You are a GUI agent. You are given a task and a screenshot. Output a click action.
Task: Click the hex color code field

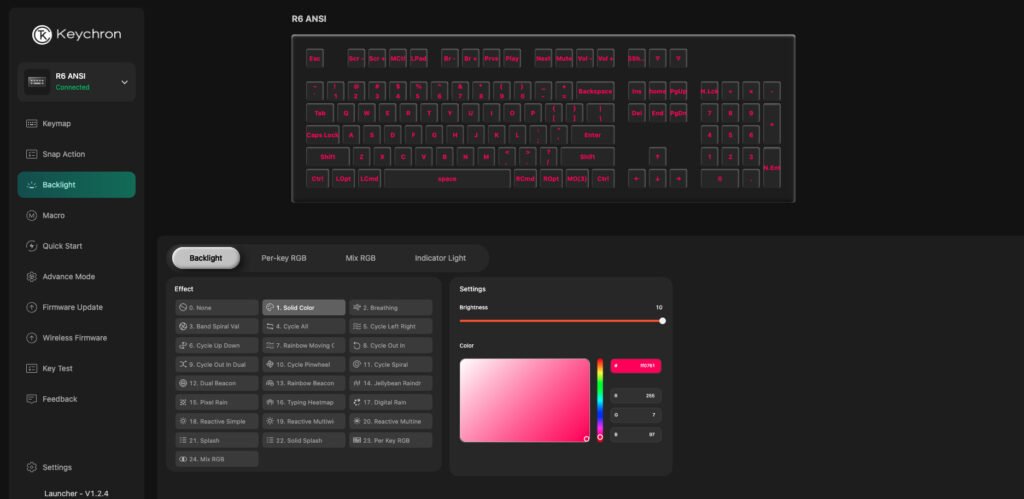pyautogui.click(x=636, y=367)
